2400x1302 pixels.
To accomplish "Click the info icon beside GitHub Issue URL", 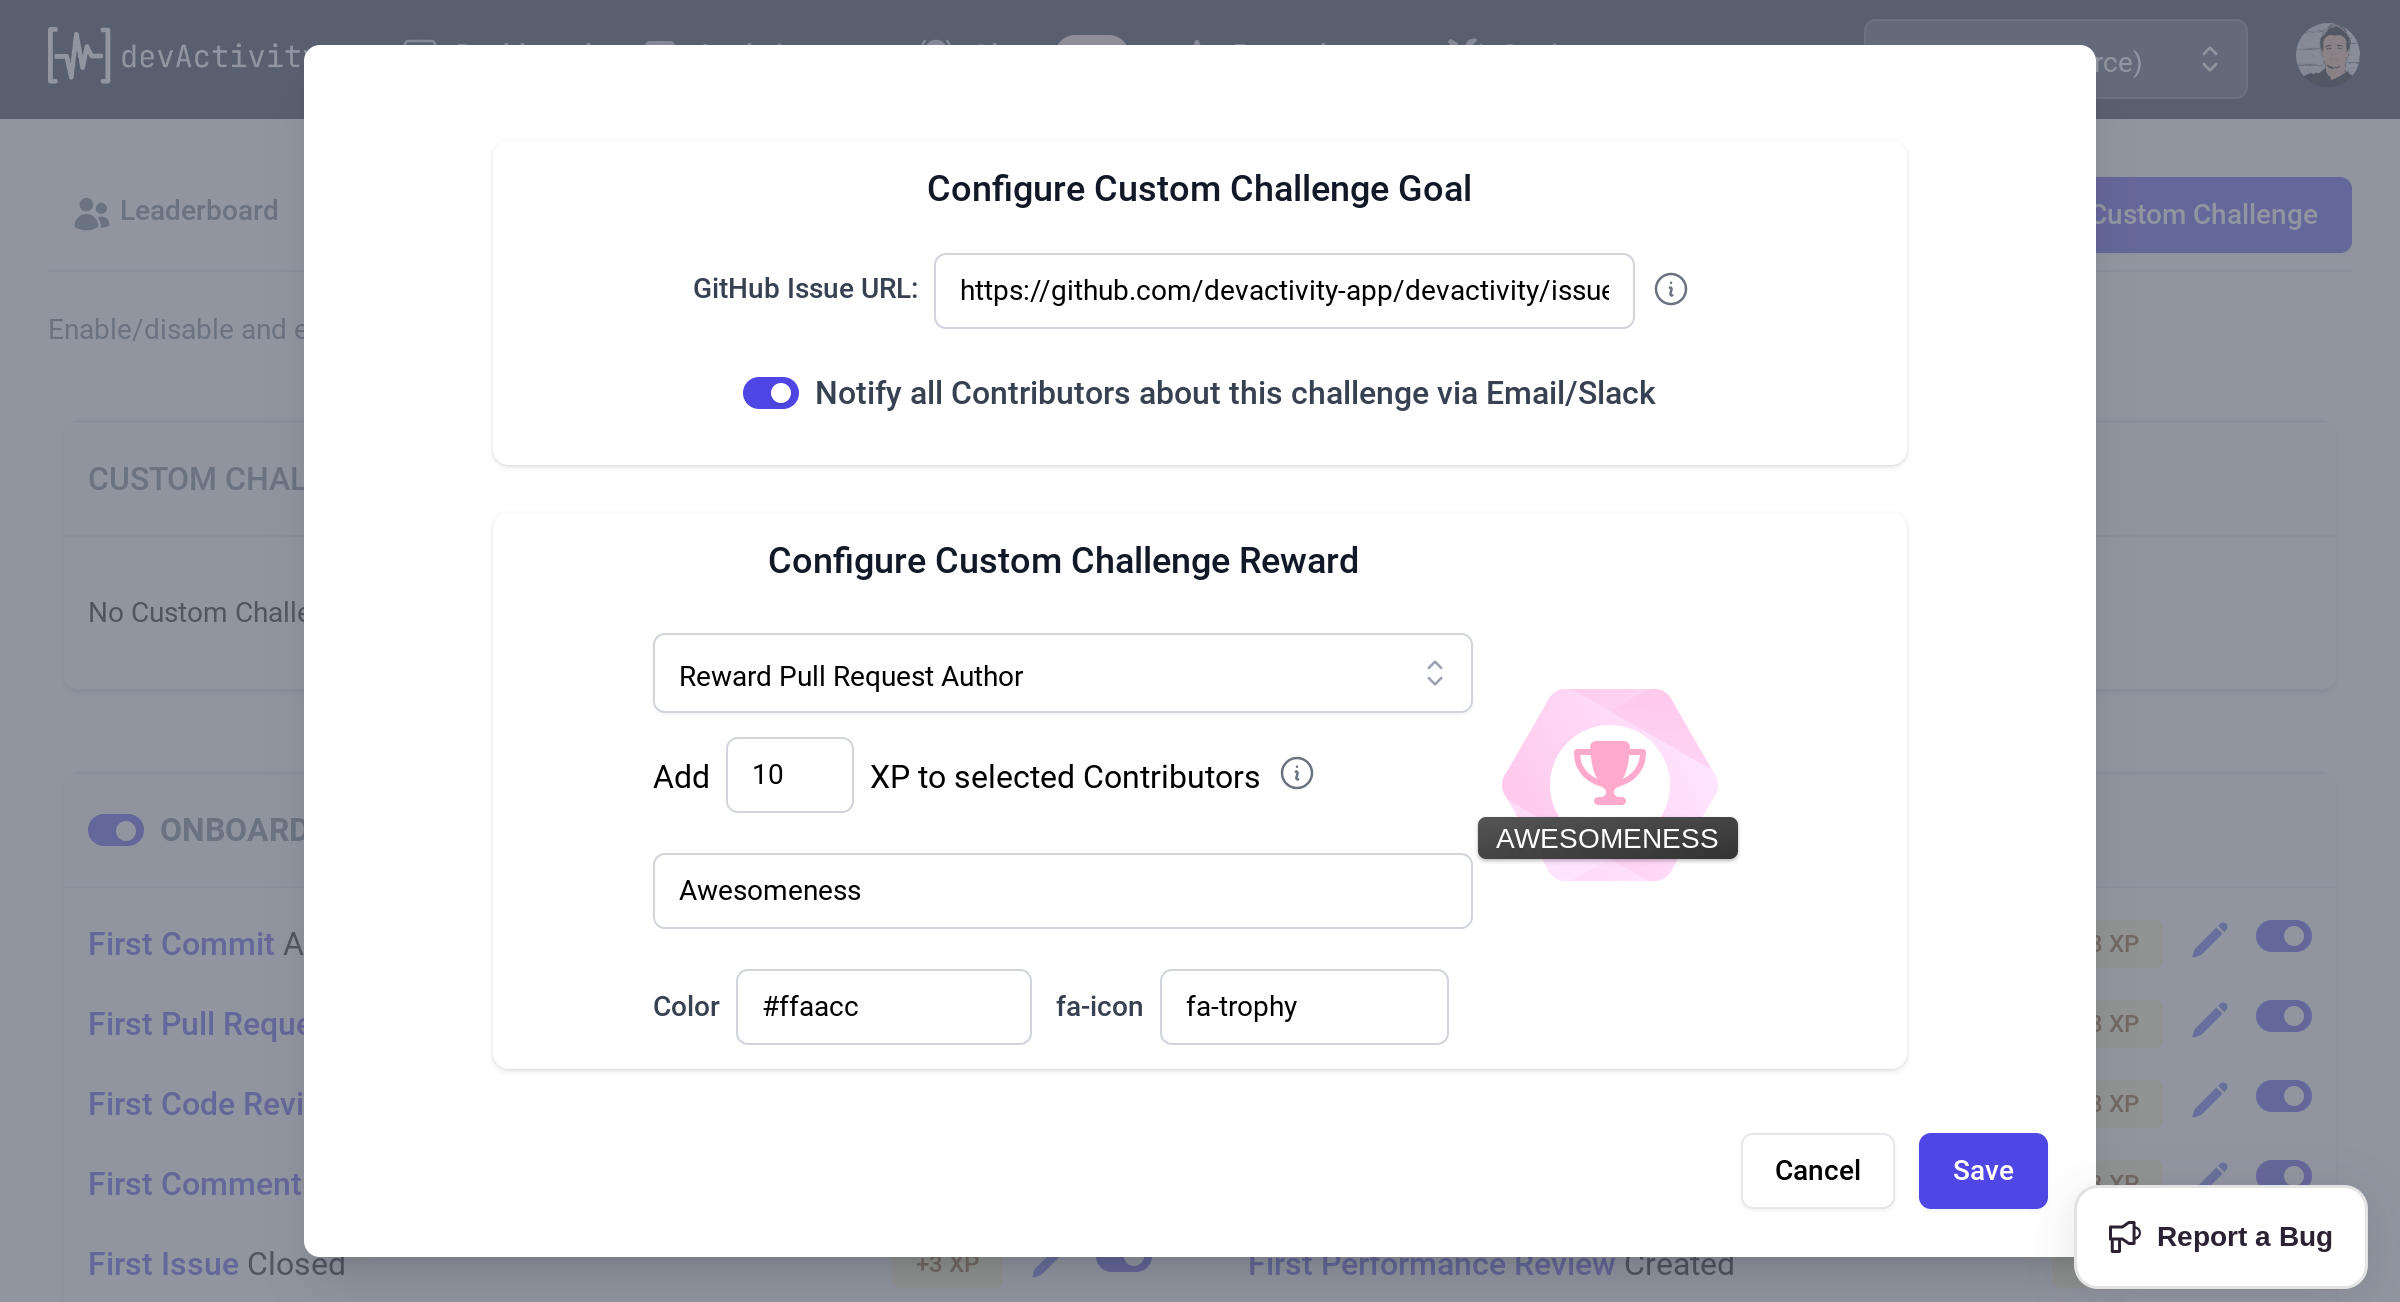I will (x=1671, y=290).
